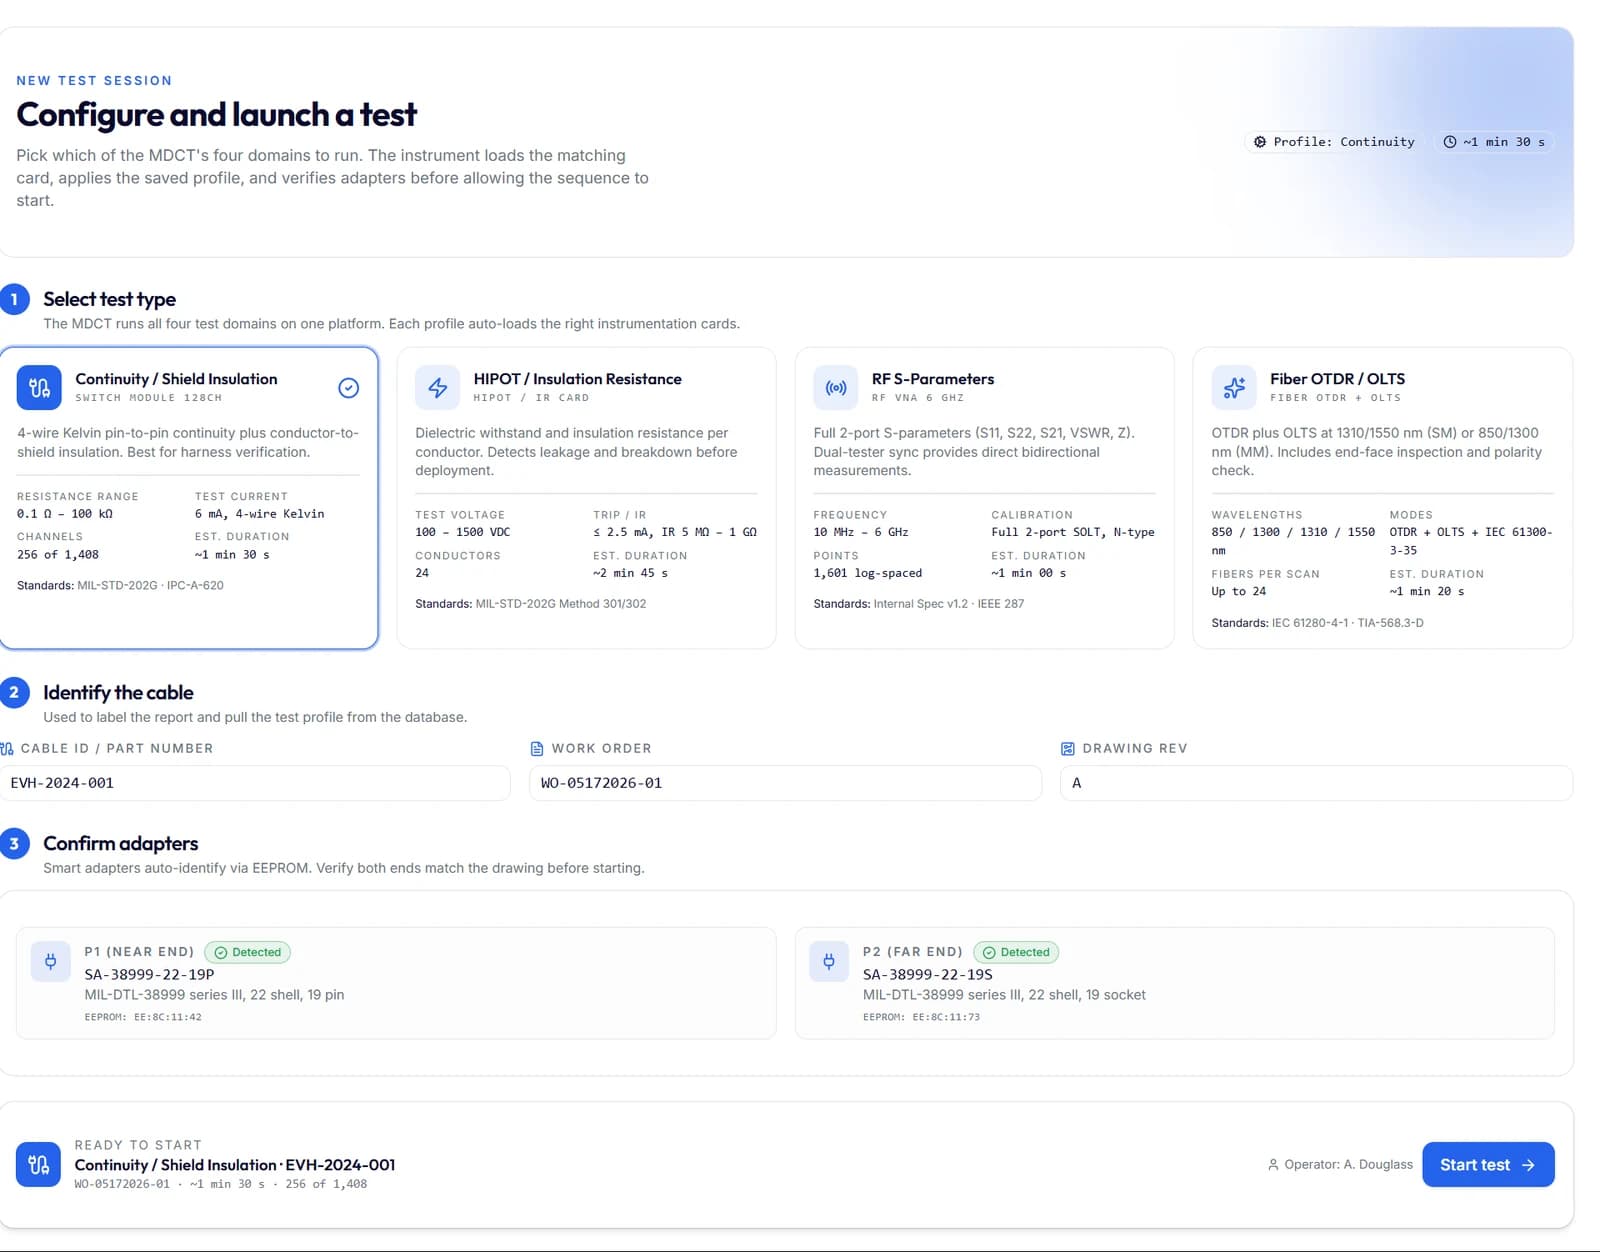Click the P1 near end plug icon
The height and width of the screenshot is (1252, 1600).
50,962
